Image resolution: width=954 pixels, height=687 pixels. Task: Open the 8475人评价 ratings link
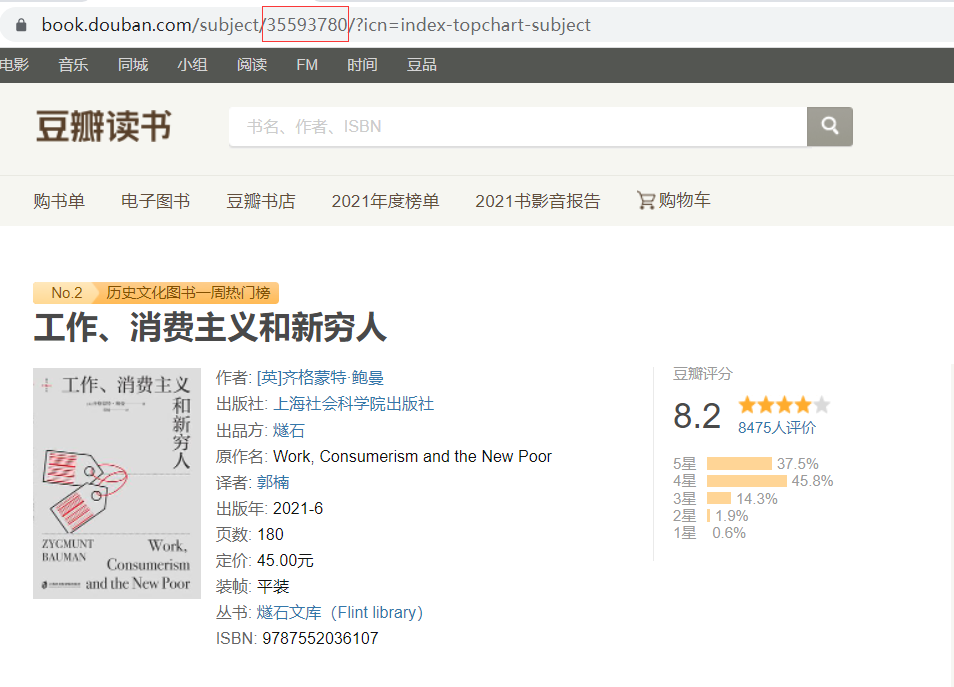click(x=777, y=428)
